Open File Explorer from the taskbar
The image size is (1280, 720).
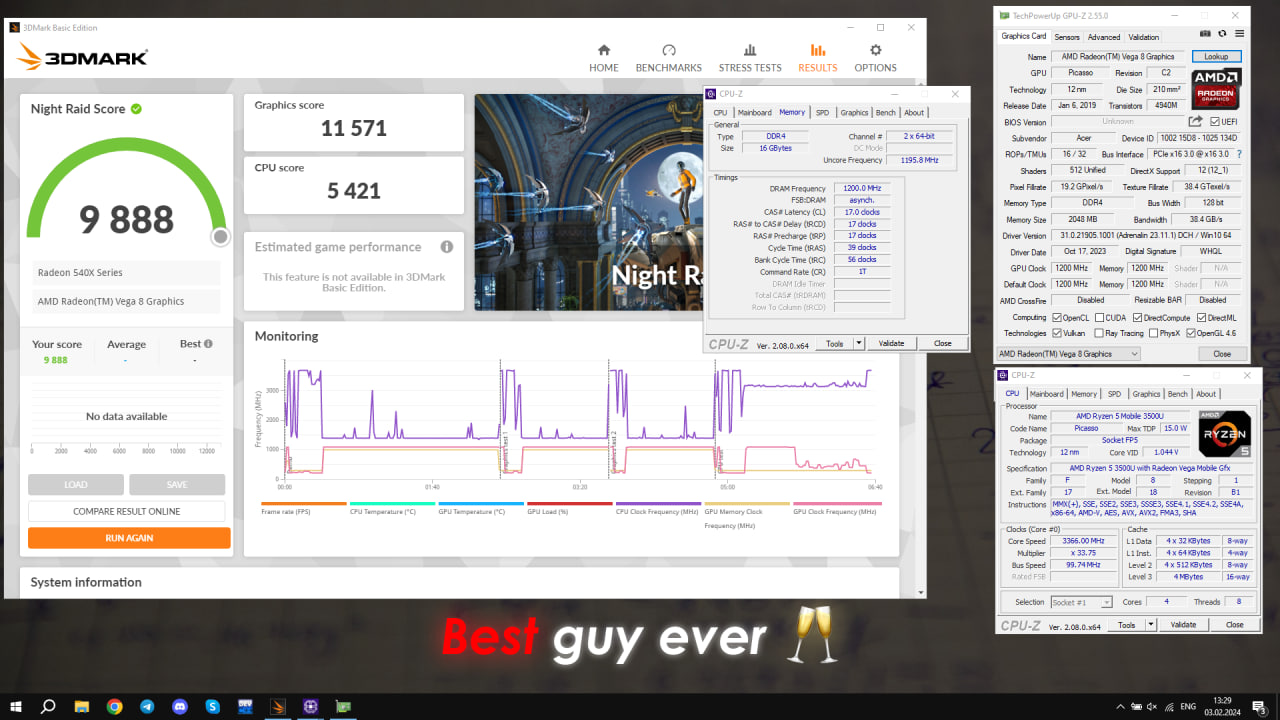(82, 706)
